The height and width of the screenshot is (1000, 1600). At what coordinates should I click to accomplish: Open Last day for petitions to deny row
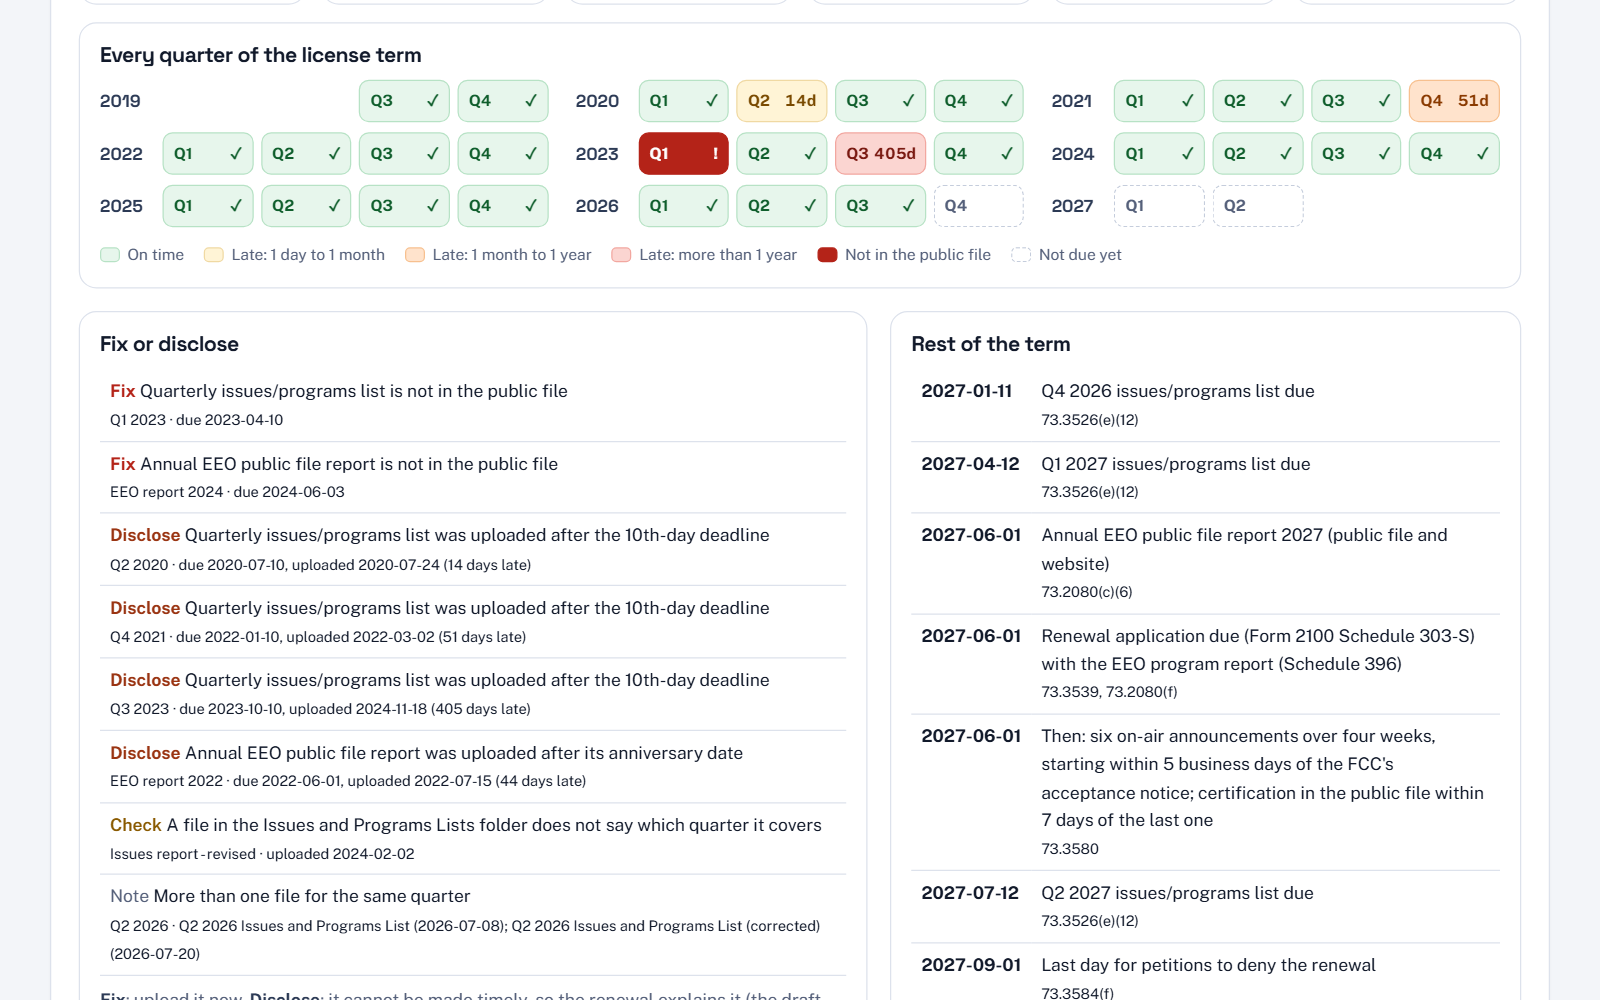click(1205, 972)
